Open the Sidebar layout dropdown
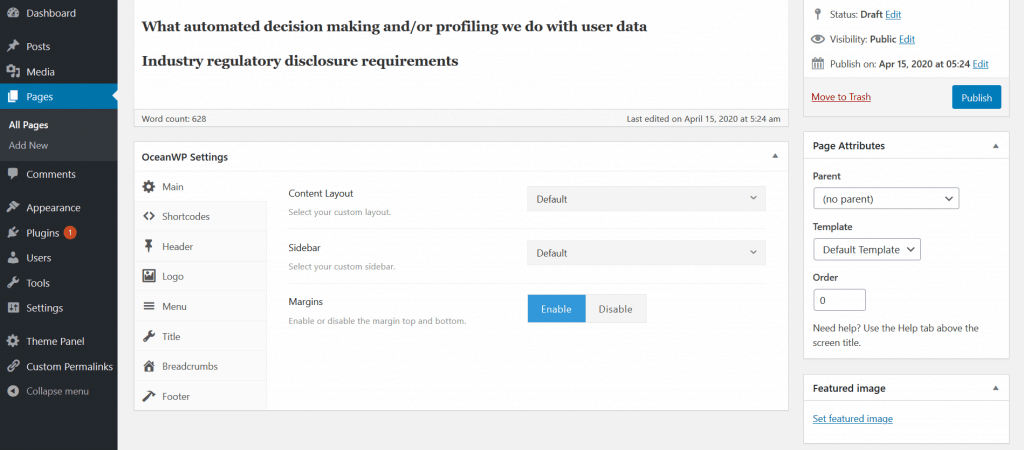 646,253
